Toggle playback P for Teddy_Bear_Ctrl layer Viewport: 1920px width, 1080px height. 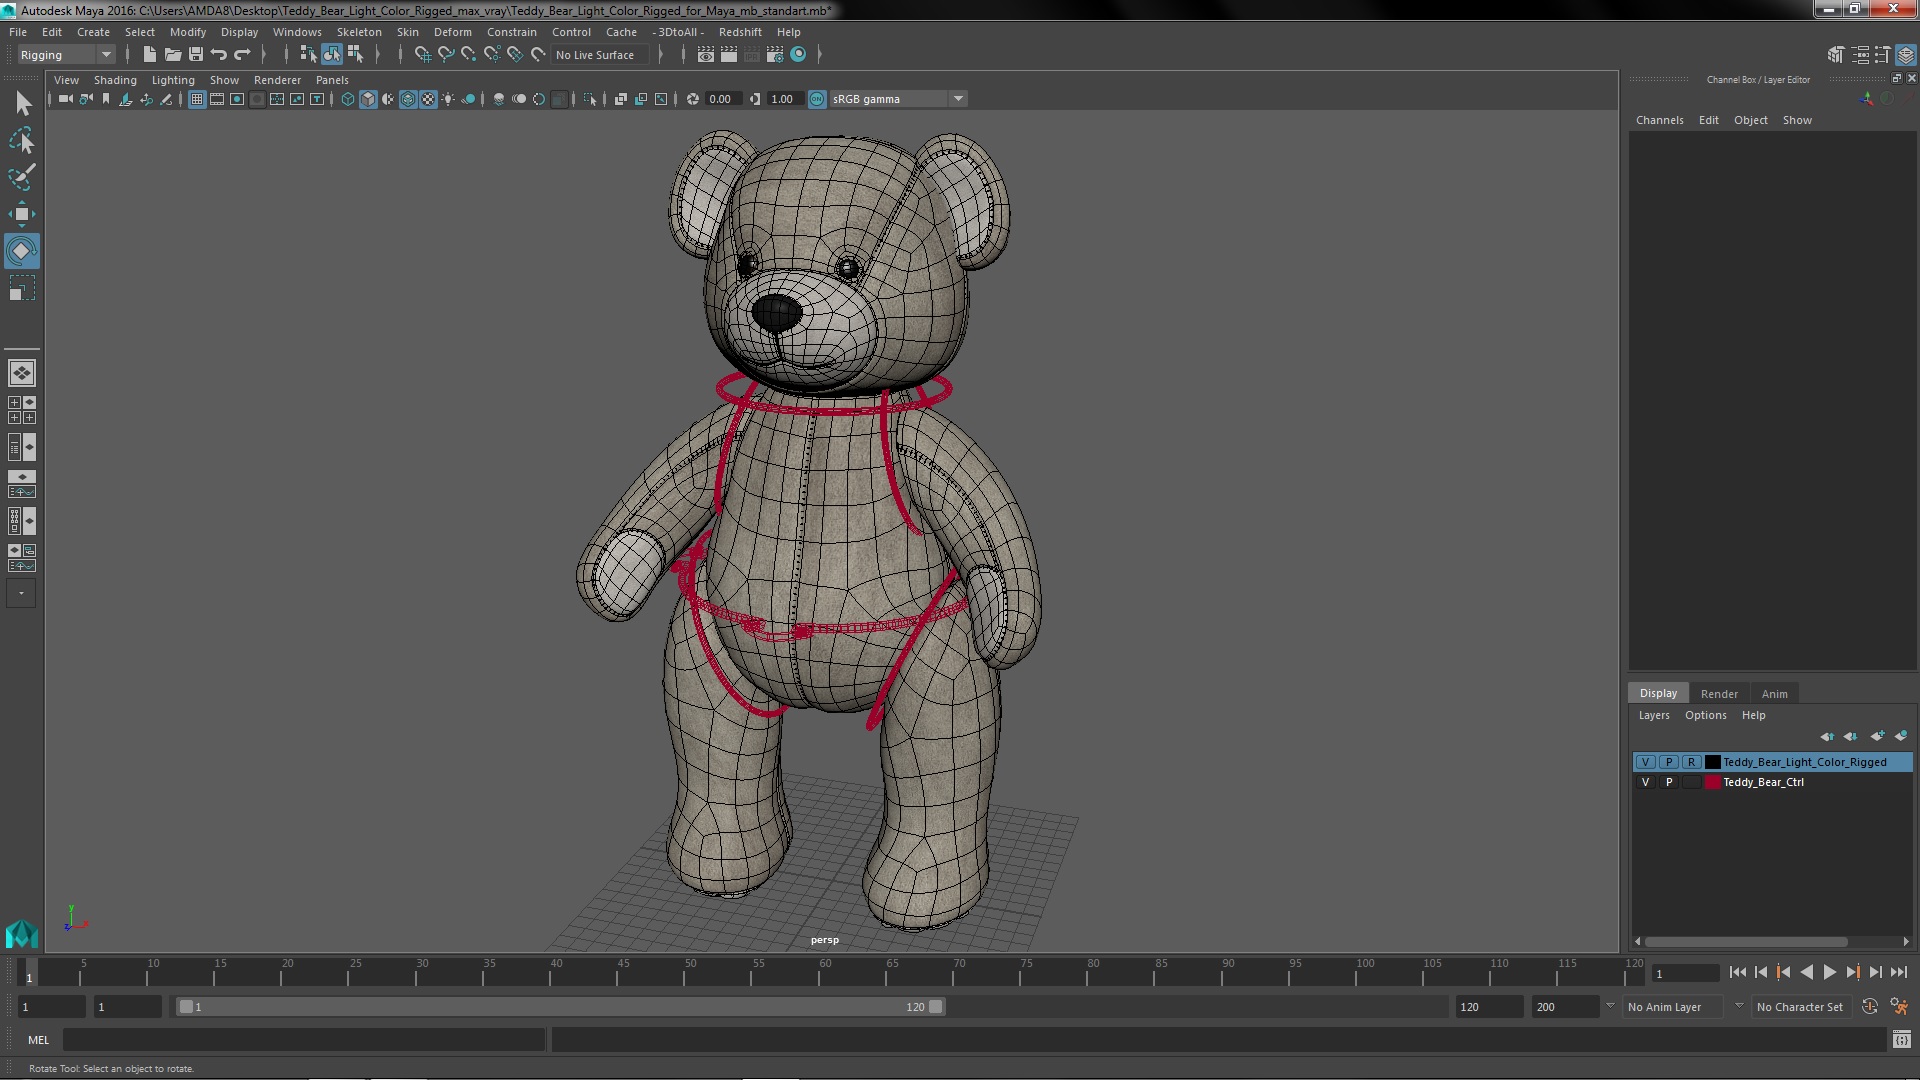(1669, 783)
